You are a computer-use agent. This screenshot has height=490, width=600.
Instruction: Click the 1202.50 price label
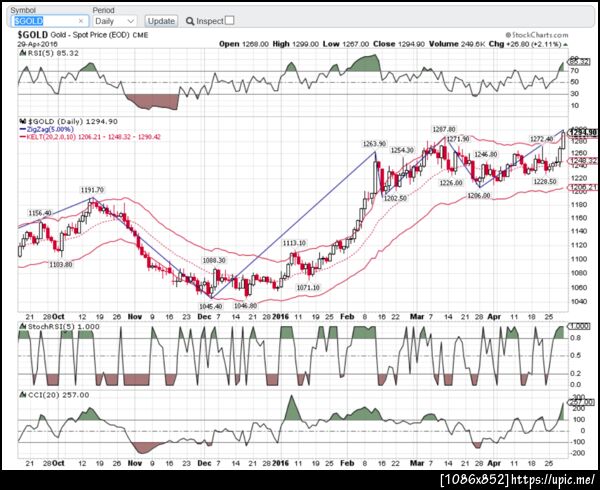click(x=395, y=198)
